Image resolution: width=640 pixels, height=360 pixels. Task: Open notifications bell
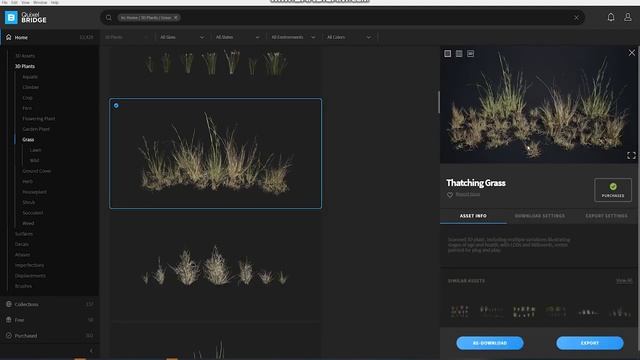pyautogui.click(x=611, y=17)
